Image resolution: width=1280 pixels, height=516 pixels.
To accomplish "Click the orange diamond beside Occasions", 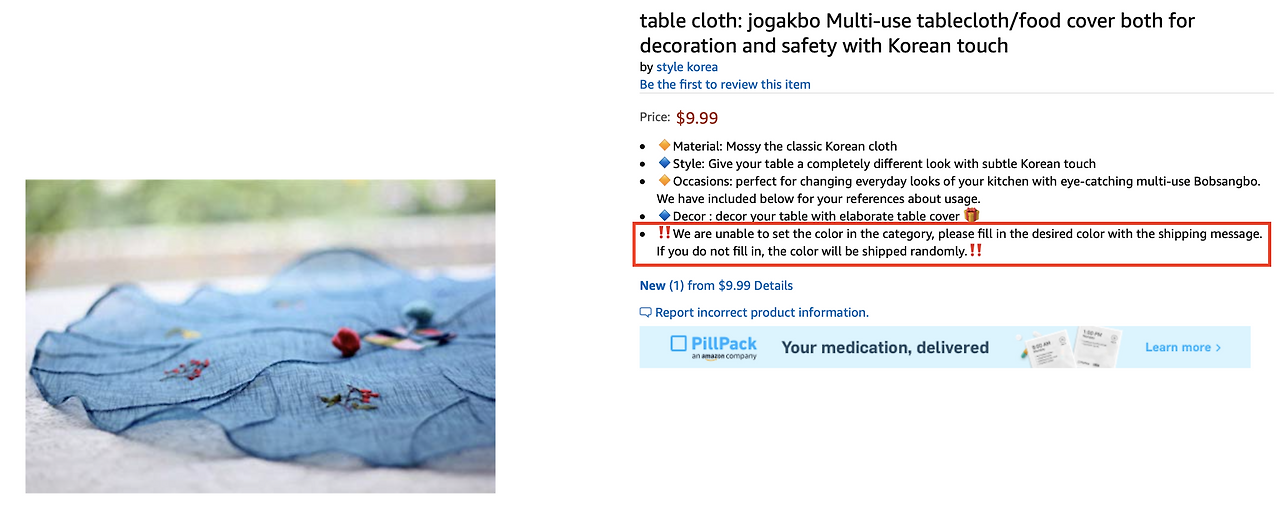I will [664, 181].
